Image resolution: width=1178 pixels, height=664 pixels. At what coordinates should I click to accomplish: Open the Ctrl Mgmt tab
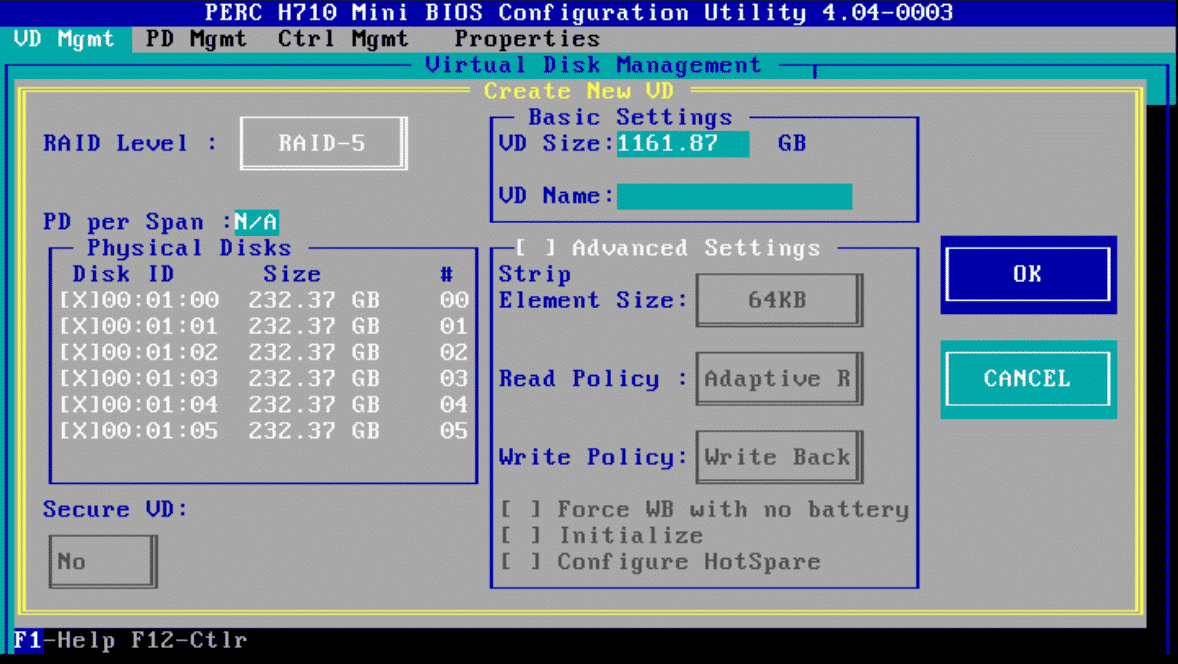(x=343, y=39)
